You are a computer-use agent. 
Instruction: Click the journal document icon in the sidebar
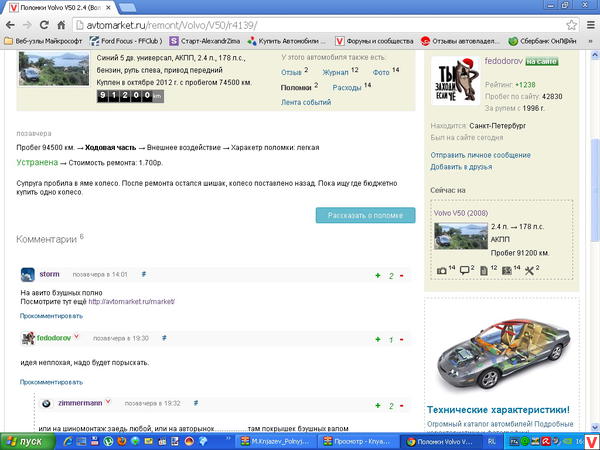[x=484, y=271]
